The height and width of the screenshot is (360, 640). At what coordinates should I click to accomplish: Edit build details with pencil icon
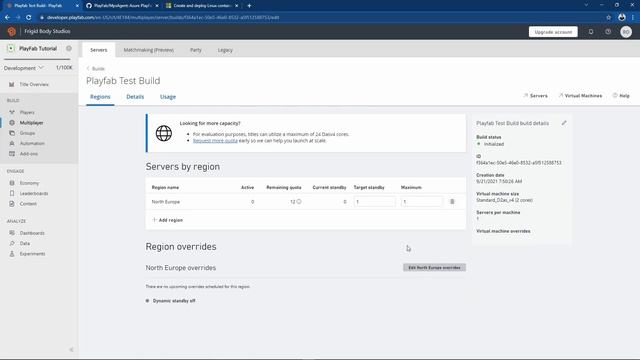click(564, 123)
